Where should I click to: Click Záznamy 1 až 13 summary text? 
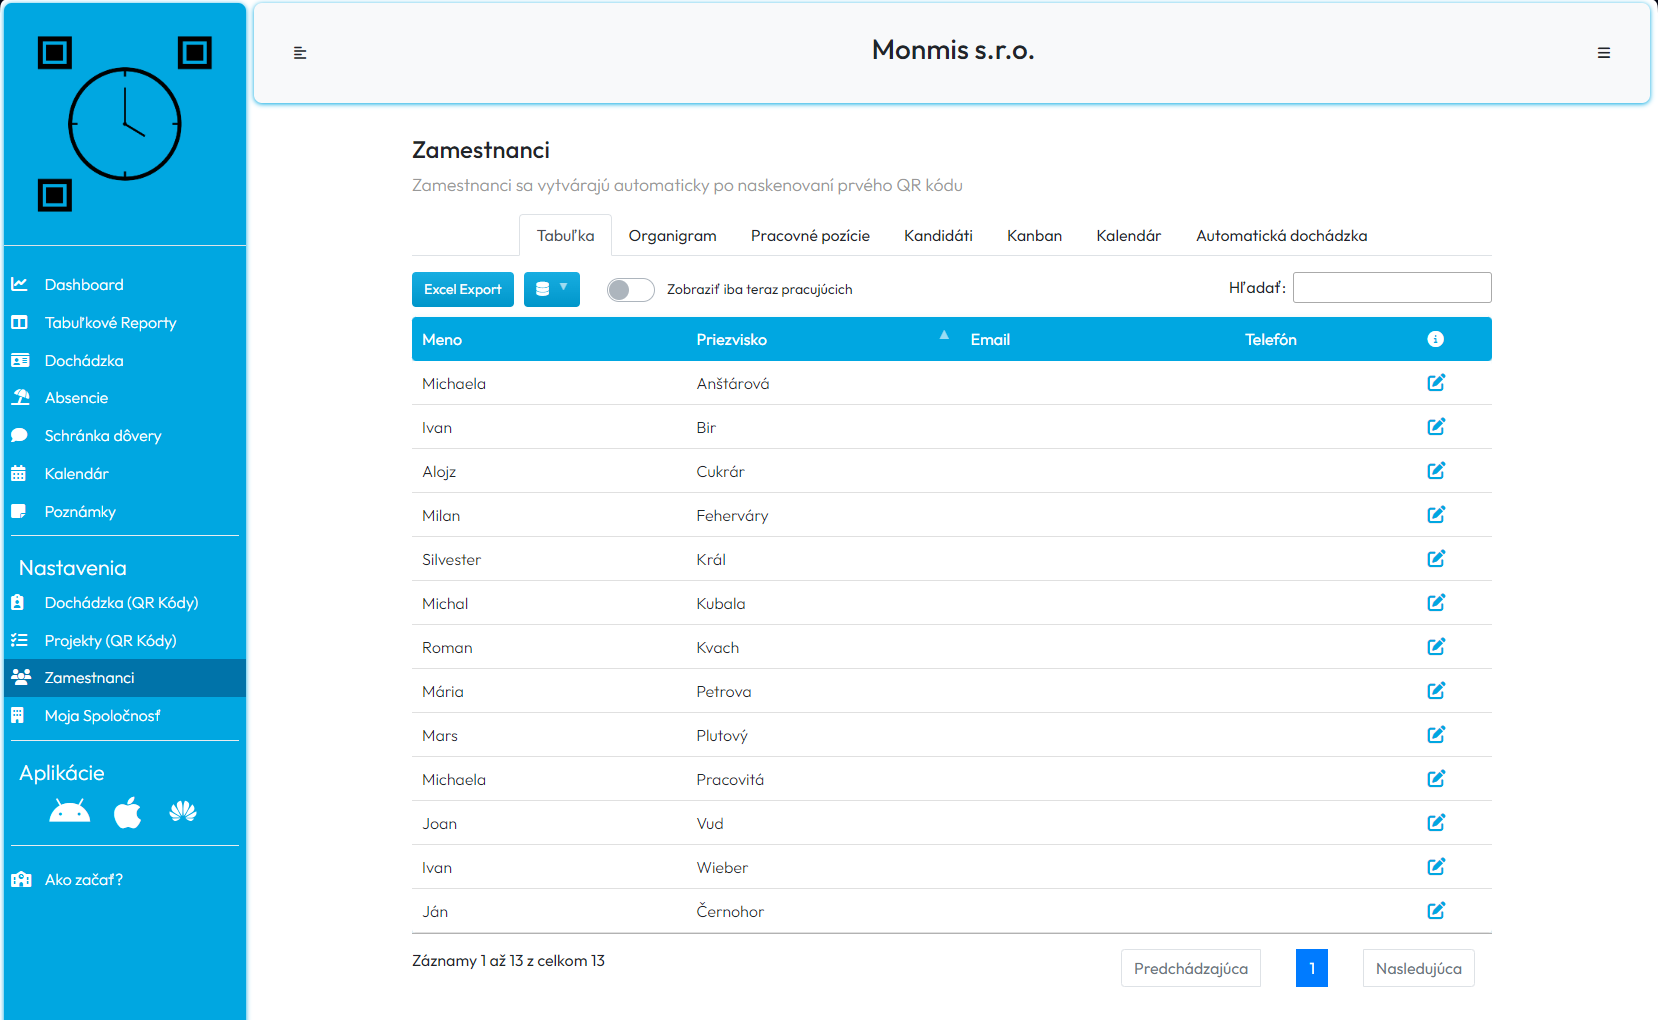tap(508, 961)
